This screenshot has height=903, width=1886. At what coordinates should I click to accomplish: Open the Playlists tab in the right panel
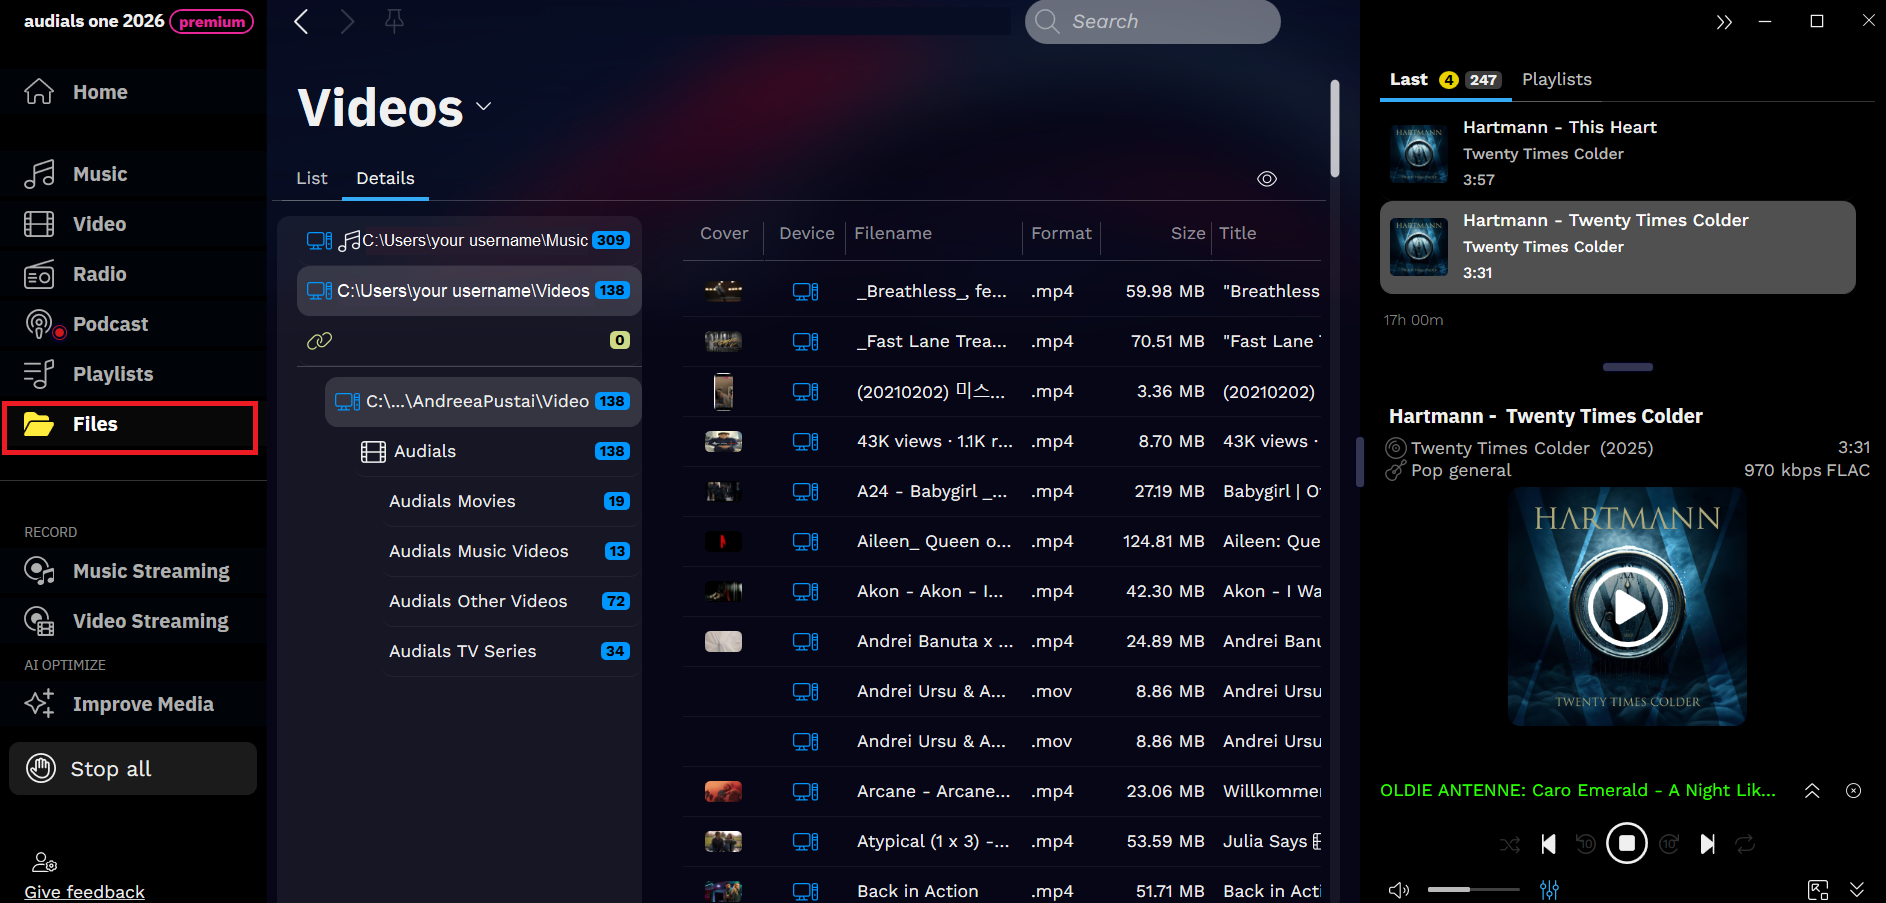pyautogui.click(x=1556, y=79)
